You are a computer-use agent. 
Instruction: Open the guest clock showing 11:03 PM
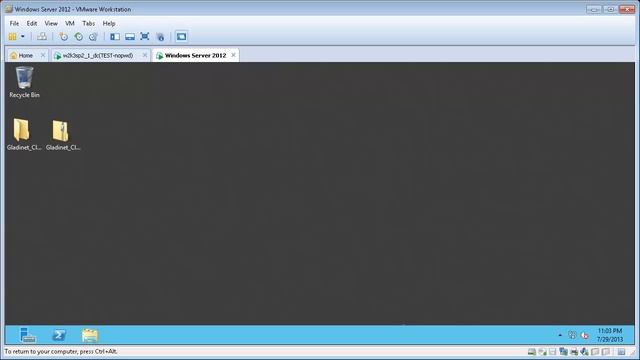(610, 335)
